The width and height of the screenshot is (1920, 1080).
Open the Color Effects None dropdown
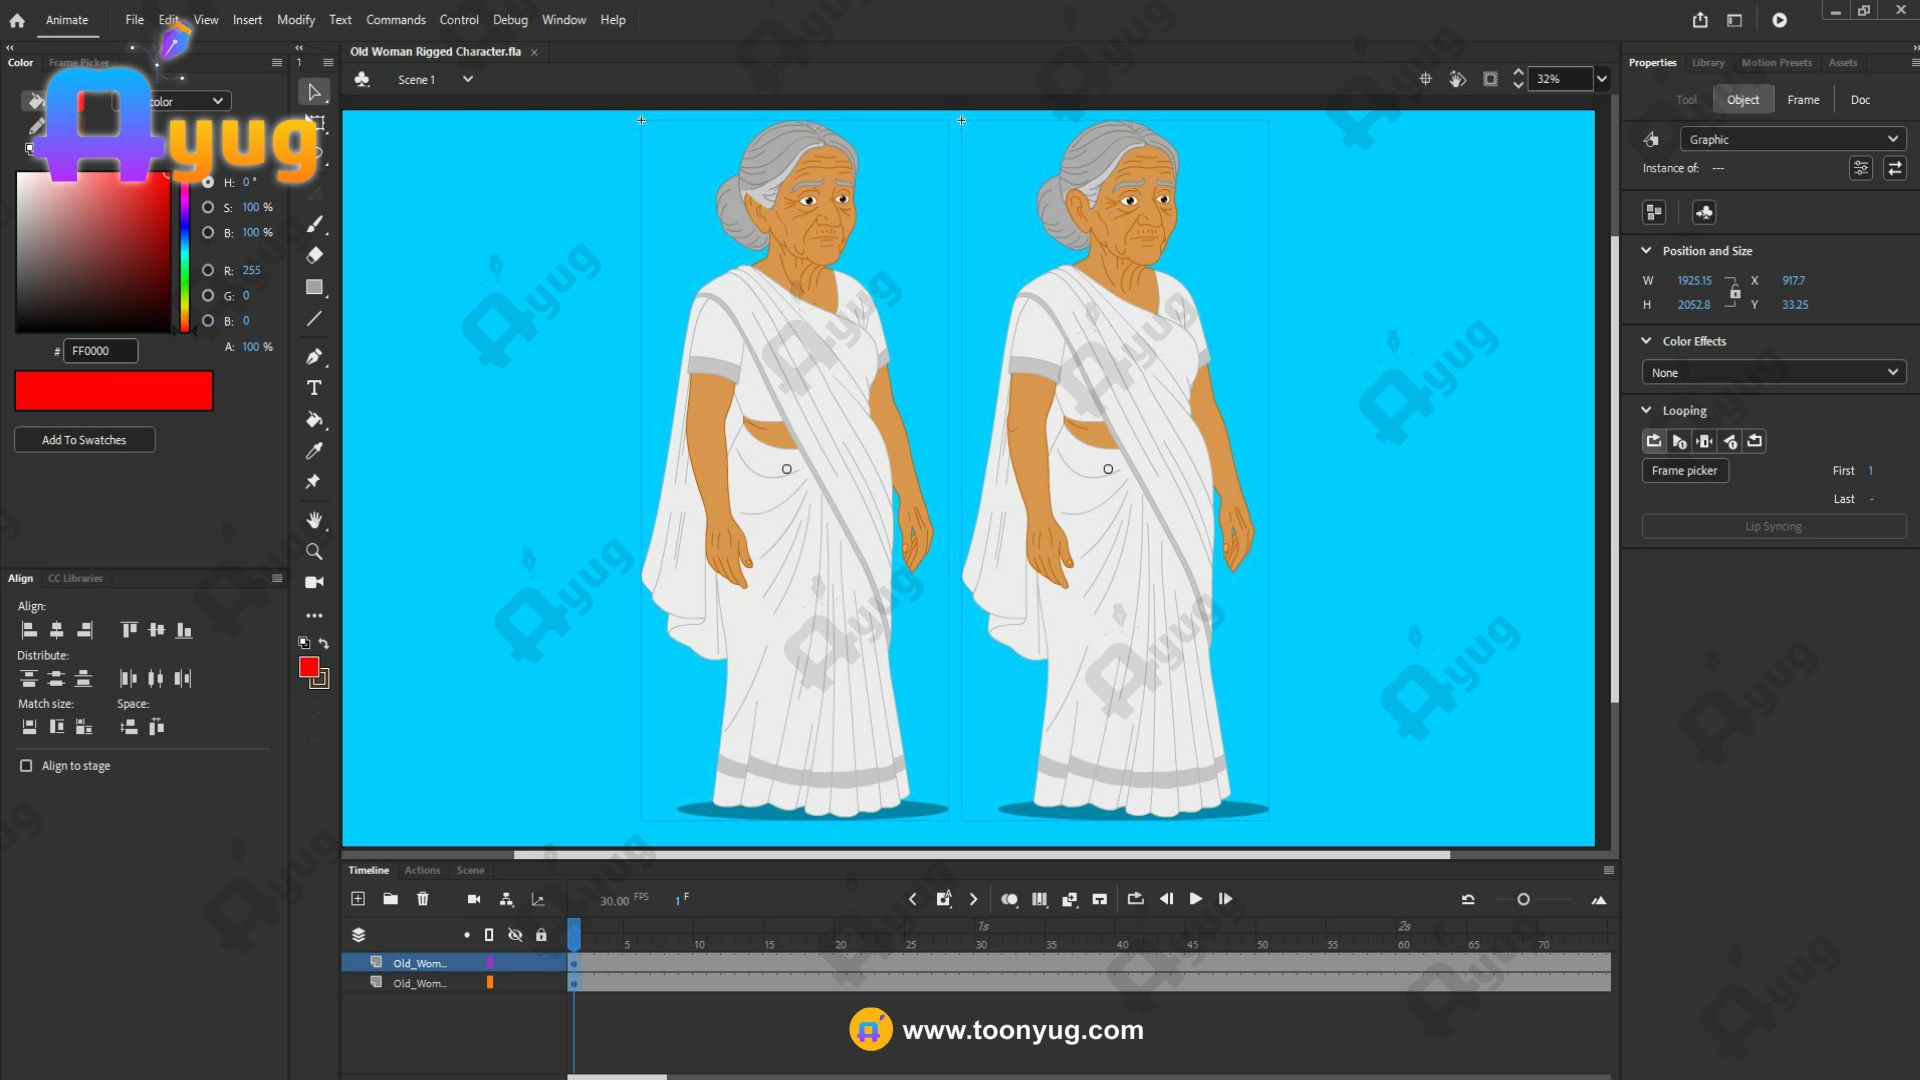pos(1773,373)
